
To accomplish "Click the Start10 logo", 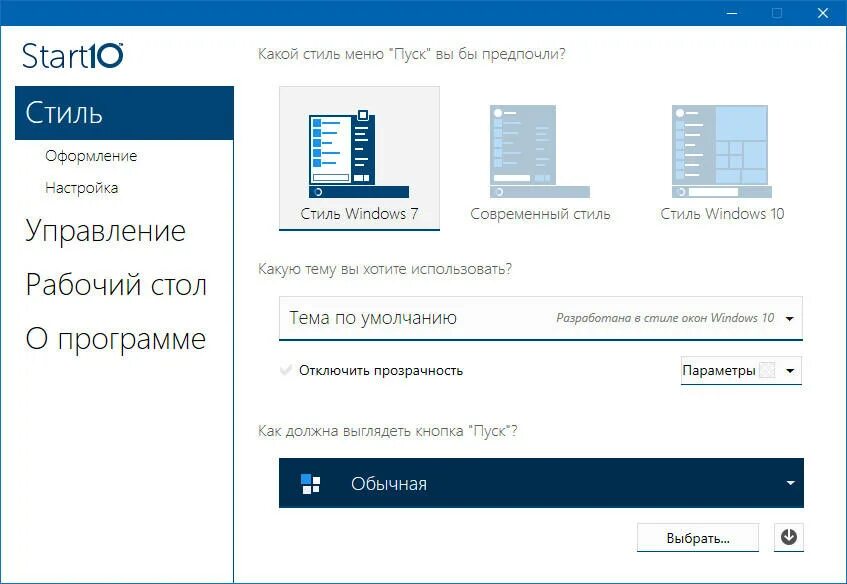I will coord(72,55).
